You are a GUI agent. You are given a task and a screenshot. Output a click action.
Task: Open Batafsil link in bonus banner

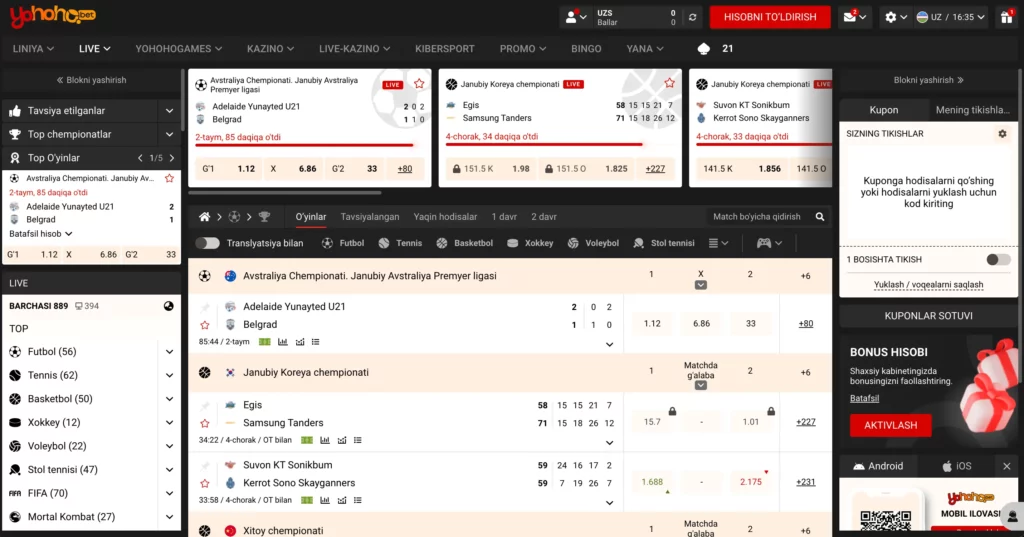[864, 399]
